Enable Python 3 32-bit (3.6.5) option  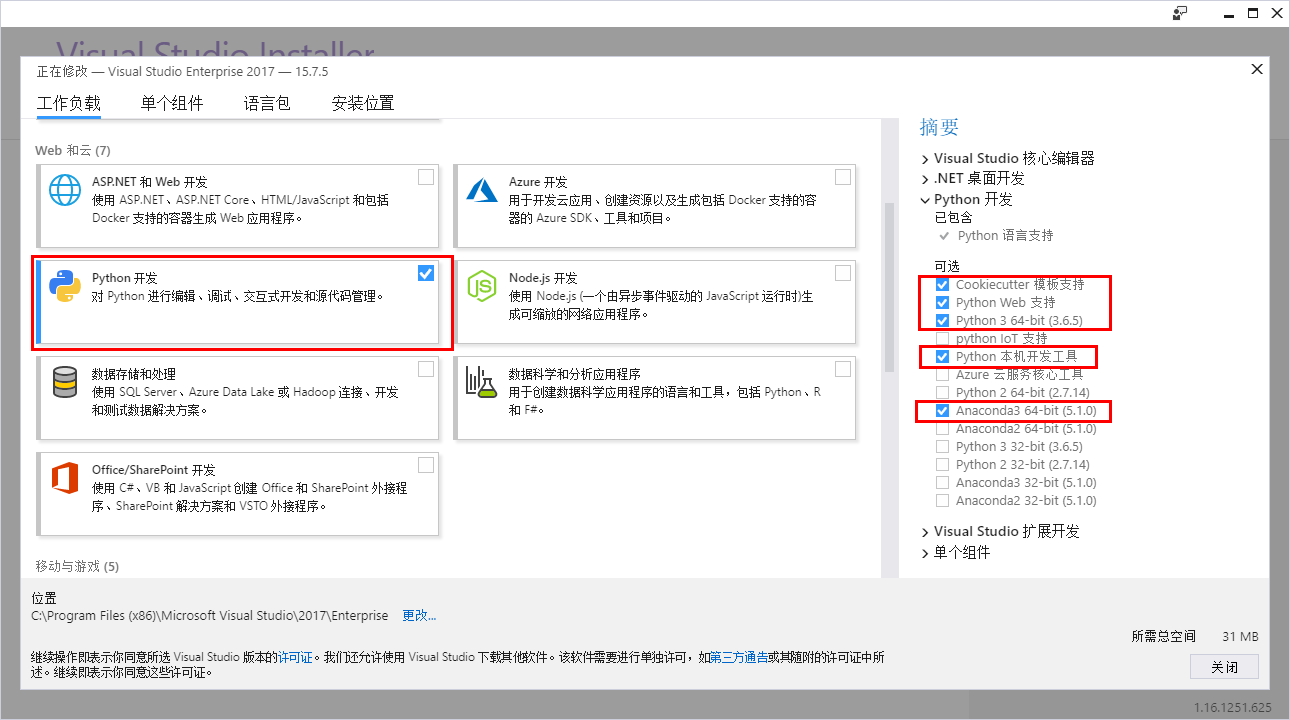942,447
